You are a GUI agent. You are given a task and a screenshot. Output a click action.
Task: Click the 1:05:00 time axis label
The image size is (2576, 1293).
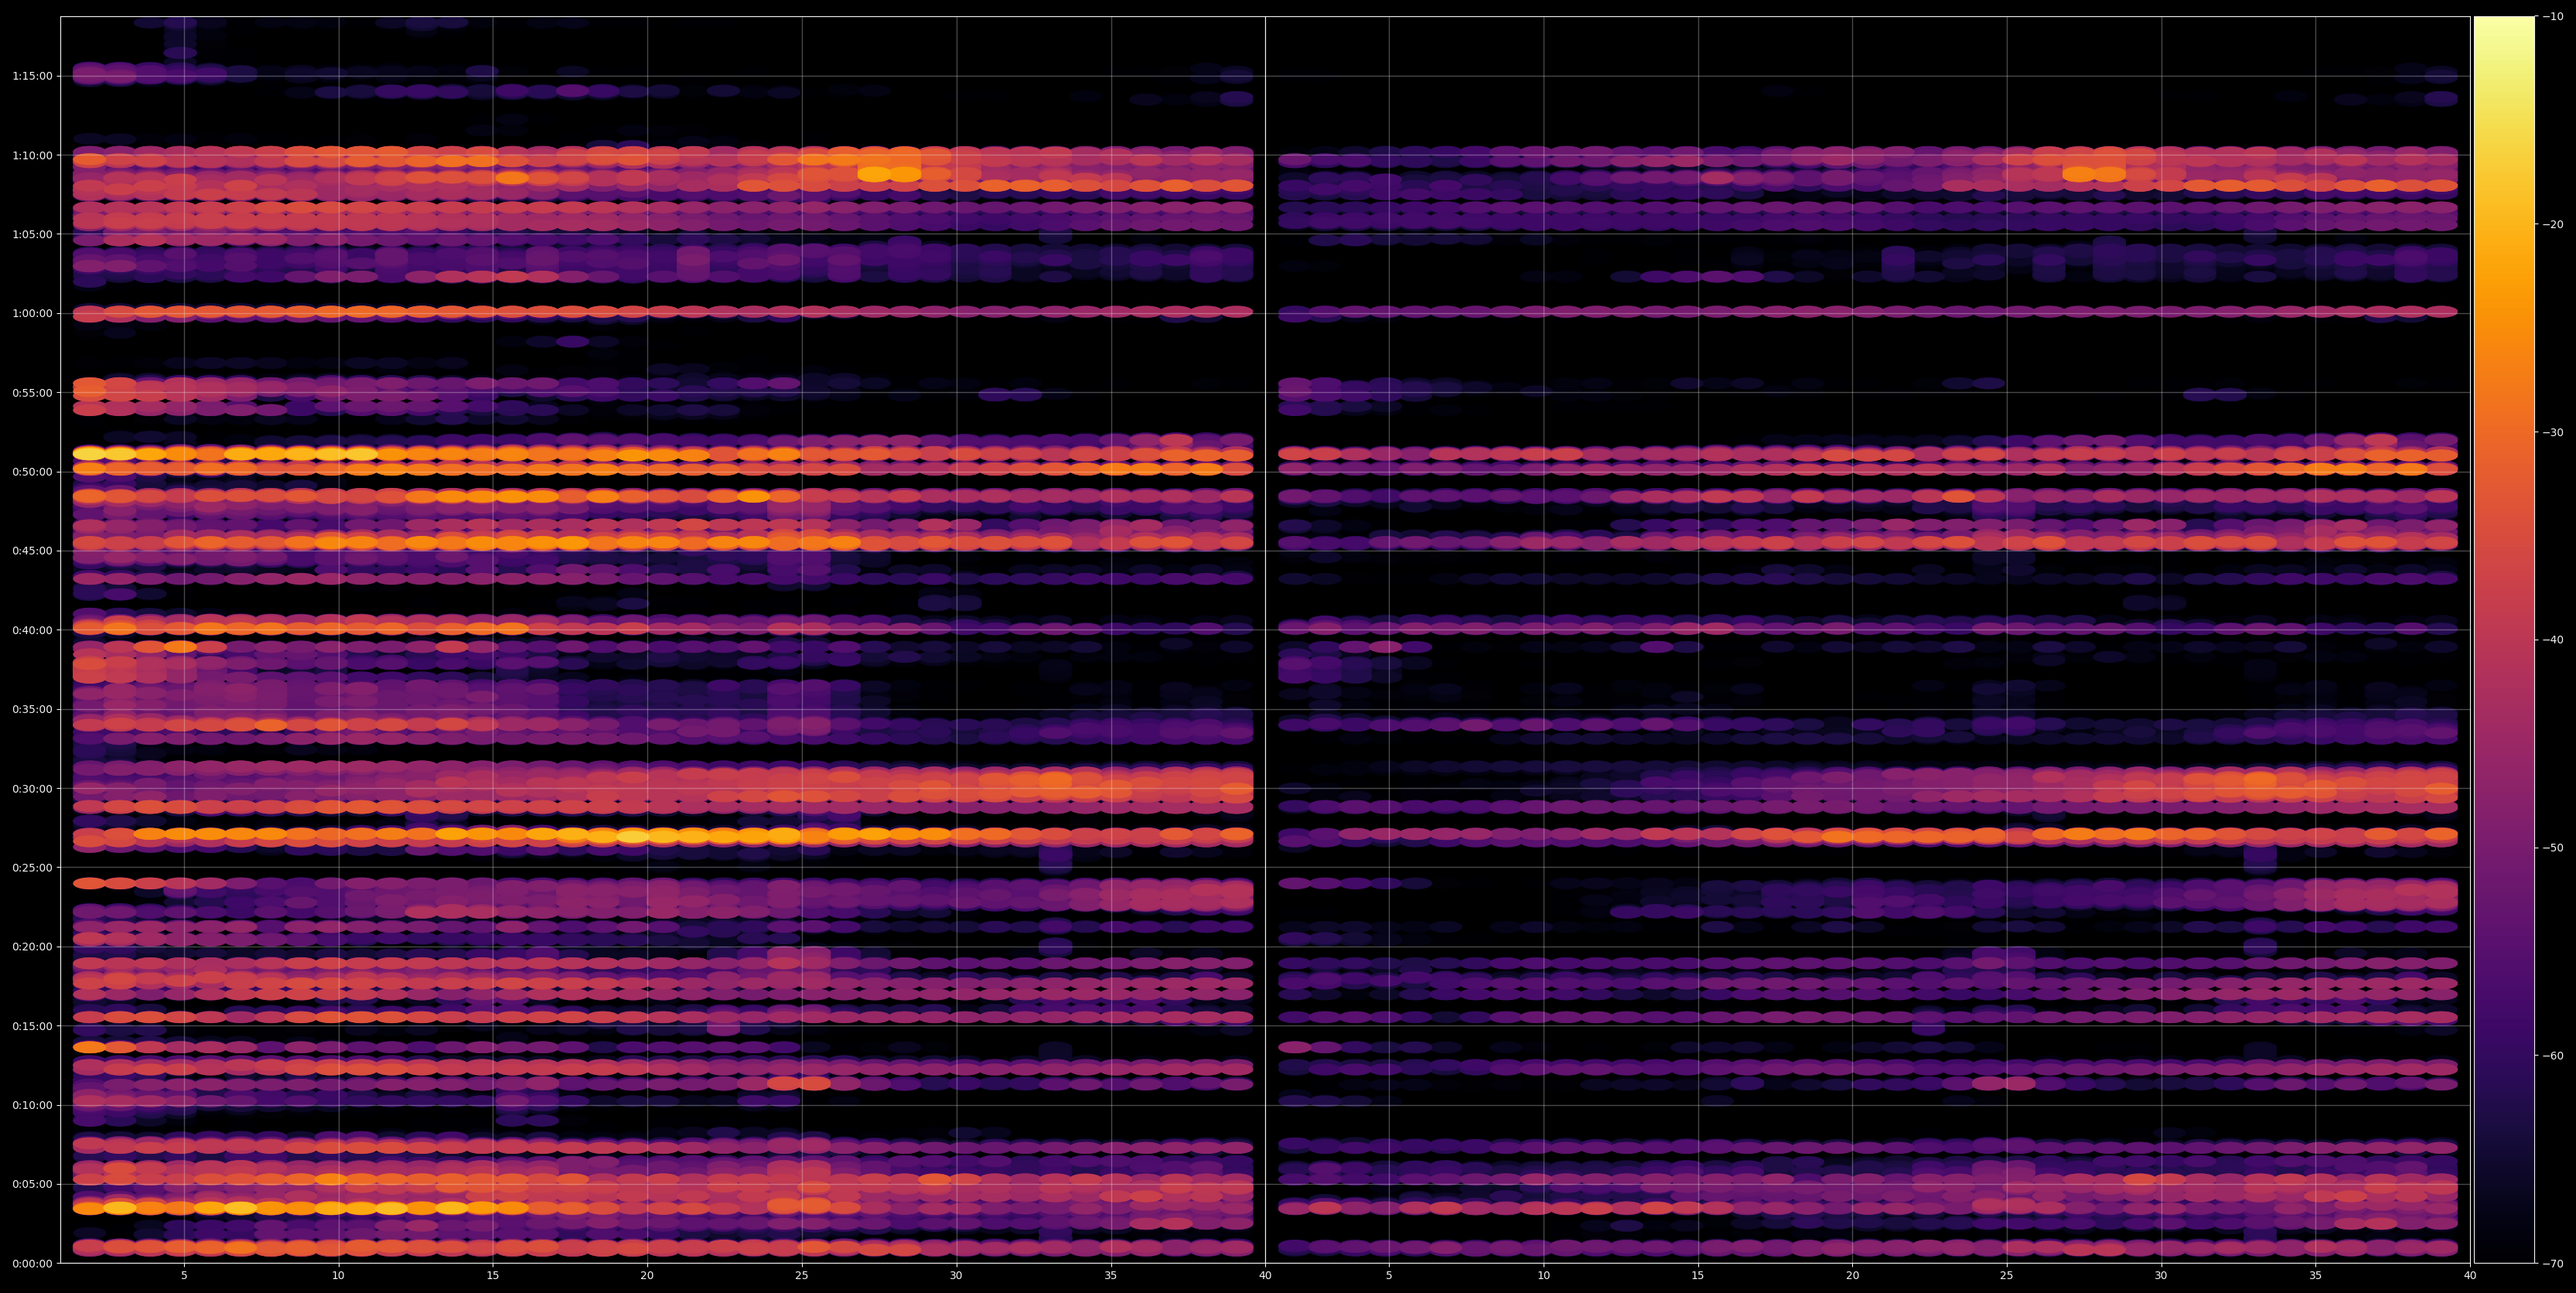click(x=32, y=234)
